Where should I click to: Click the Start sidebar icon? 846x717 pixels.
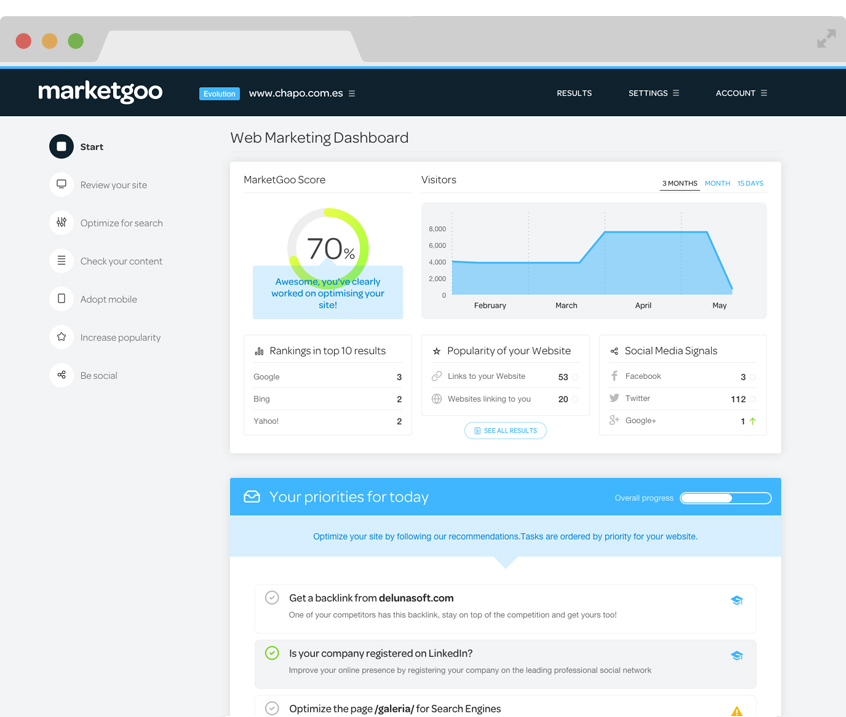[x=62, y=147]
